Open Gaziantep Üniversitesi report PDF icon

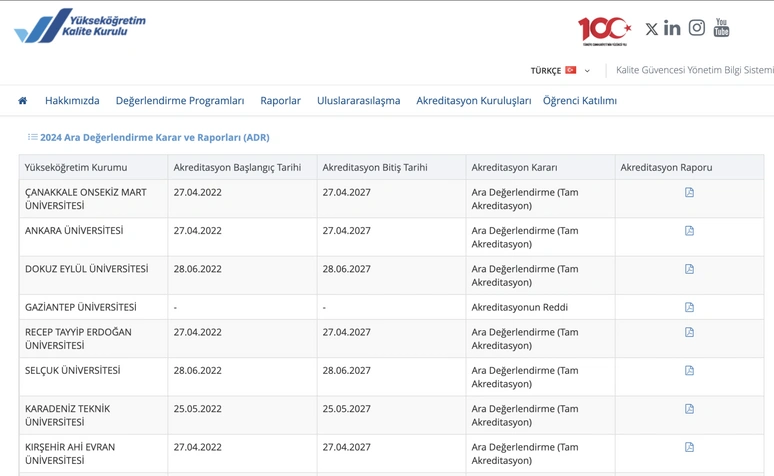[x=689, y=307]
